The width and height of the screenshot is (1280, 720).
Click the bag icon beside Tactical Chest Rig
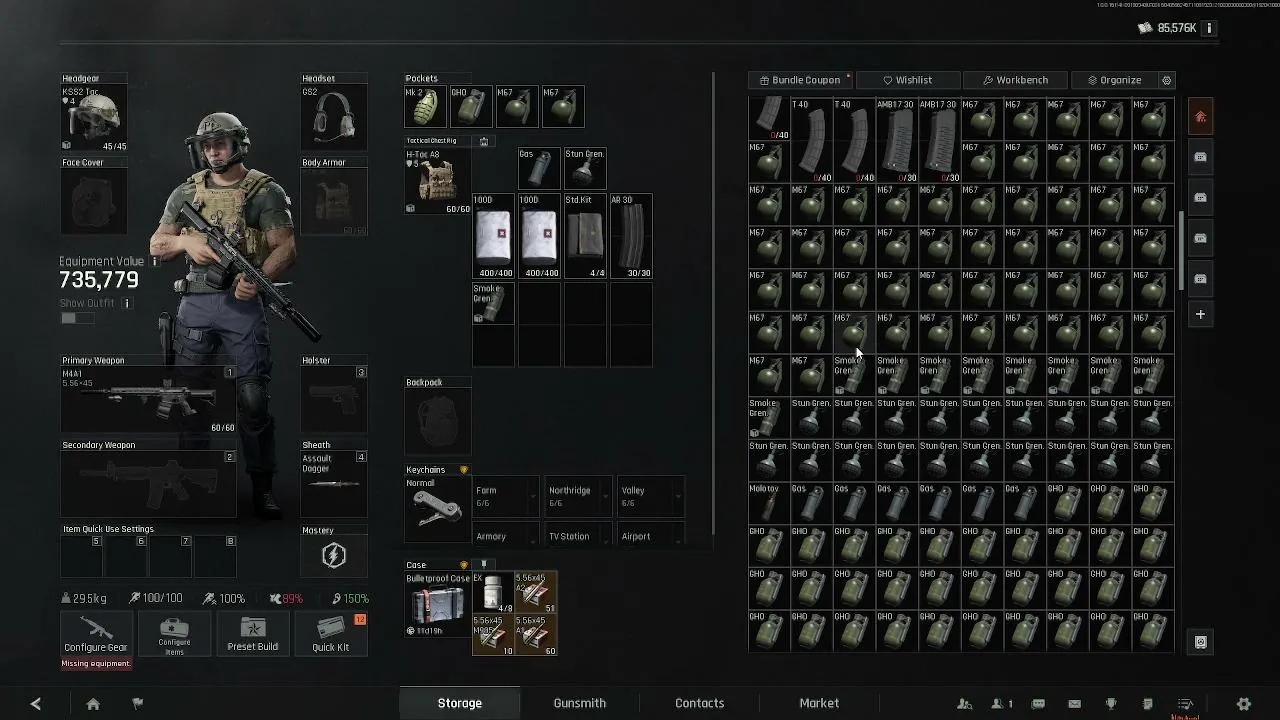(484, 141)
